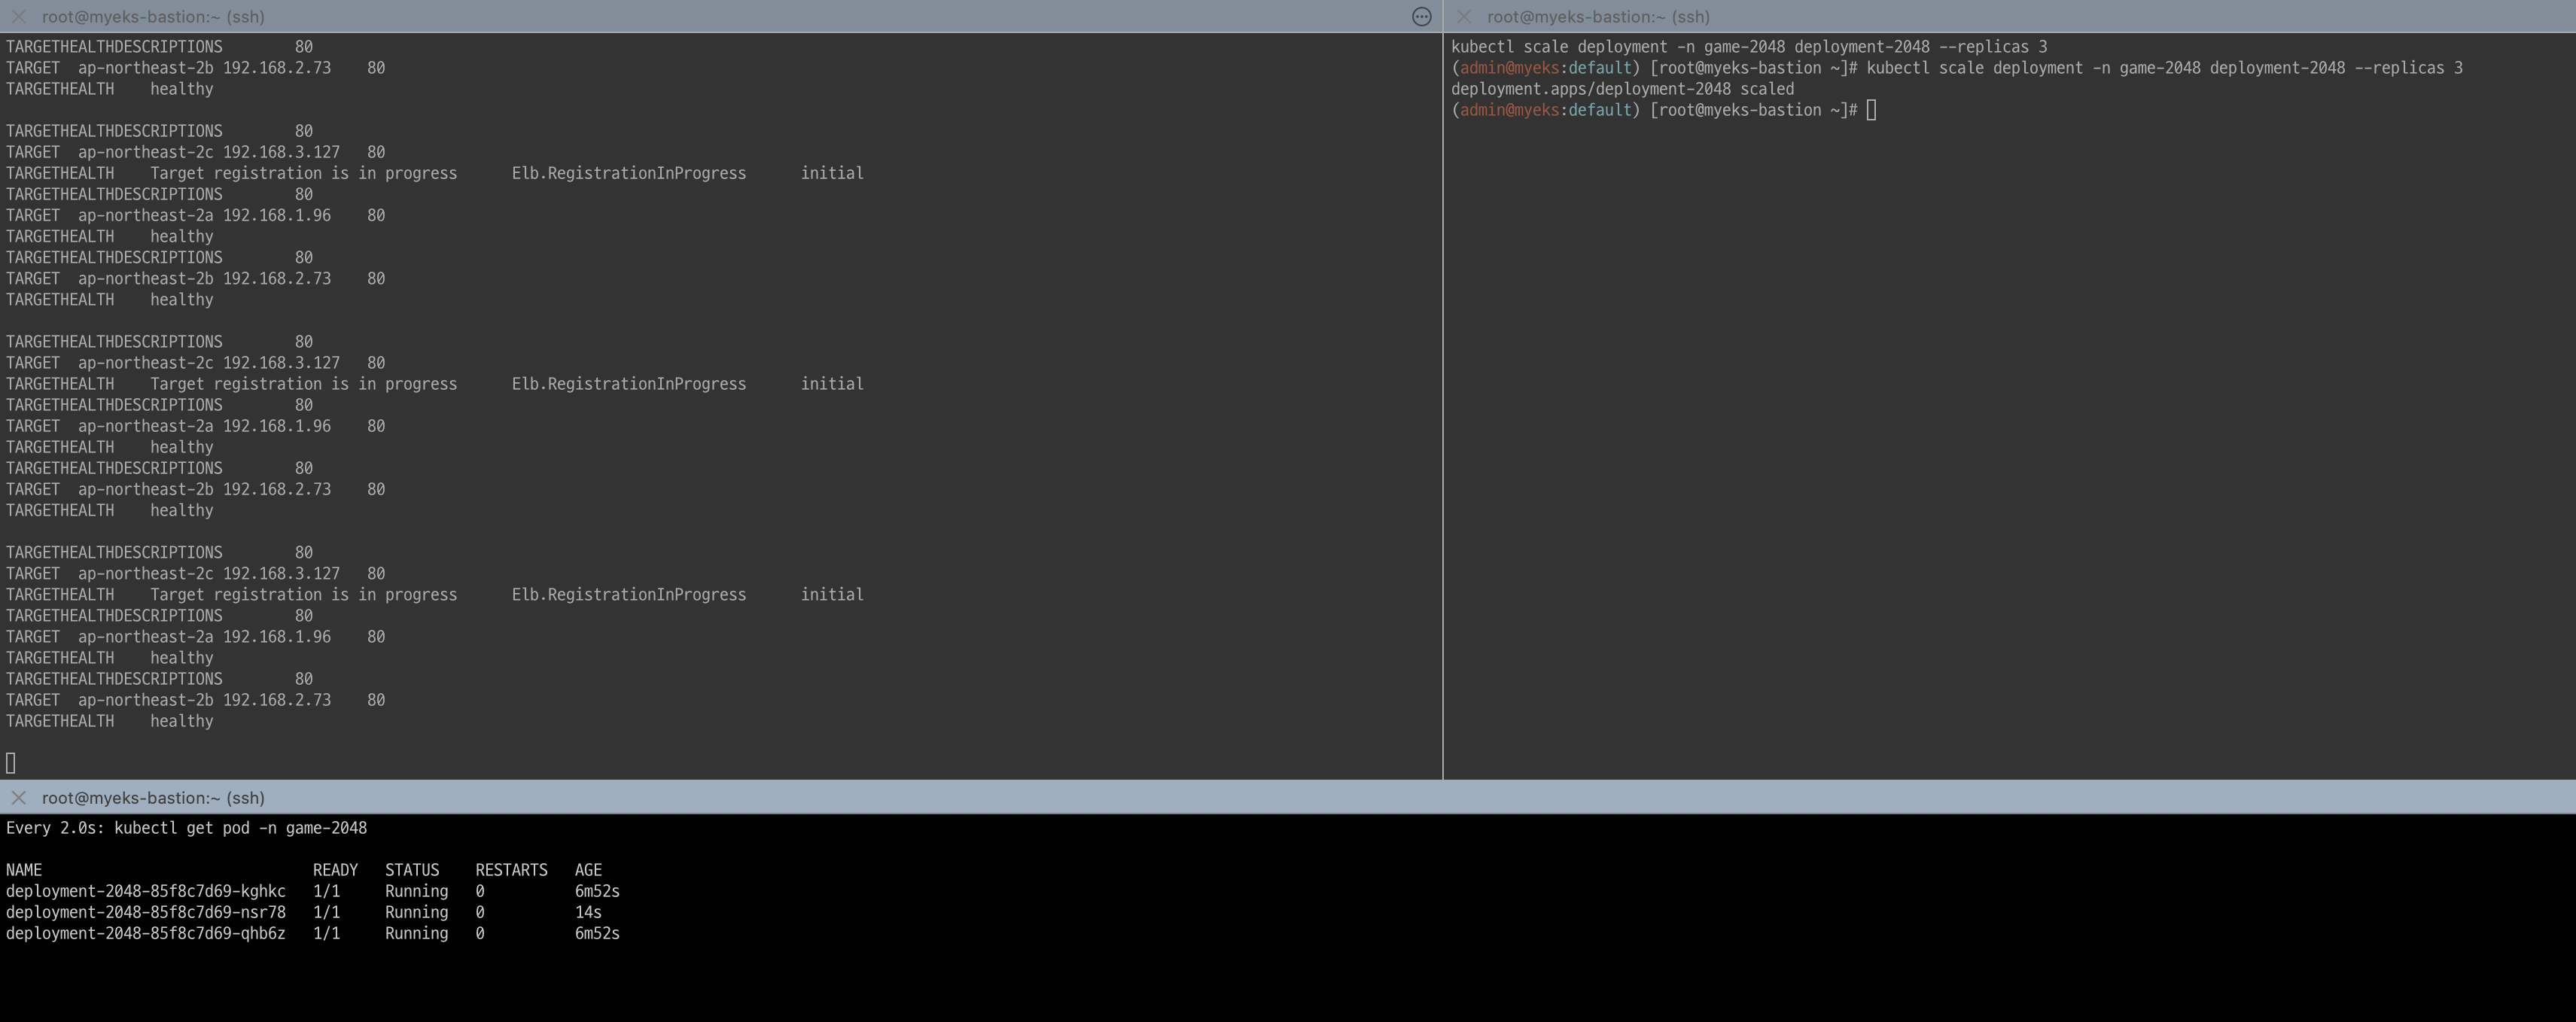The height and width of the screenshot is (1022, 2576).
Task: Click the deployment-2048-85f8c7d69-kghkc pod name
Action: 146,892
